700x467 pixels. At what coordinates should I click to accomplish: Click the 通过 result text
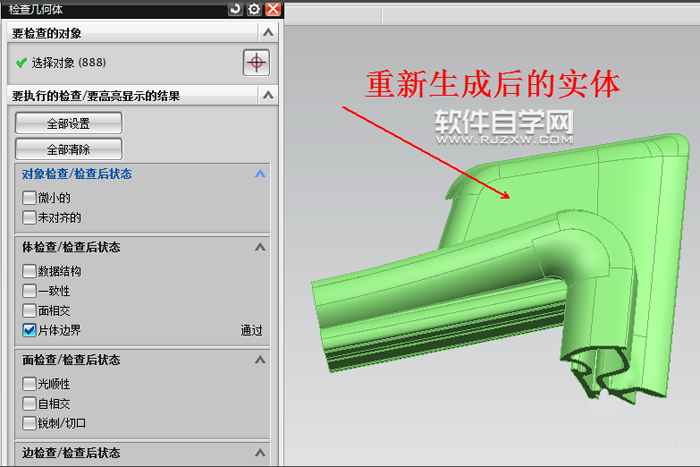251,330
